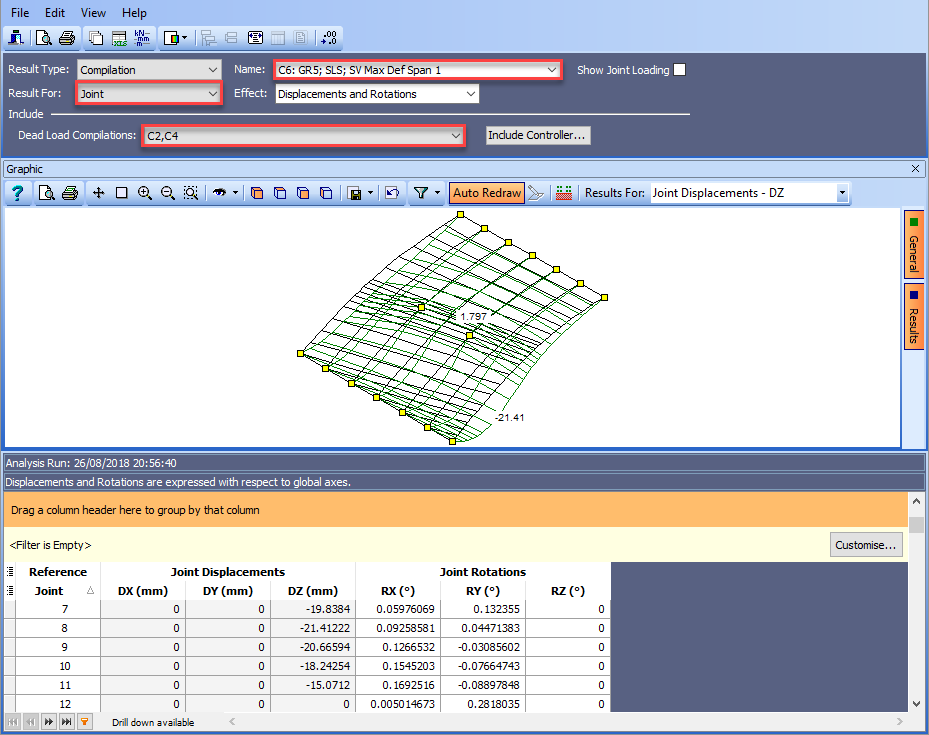
Task: Toggle the Auto Redraw button
Action: point(487,193)
